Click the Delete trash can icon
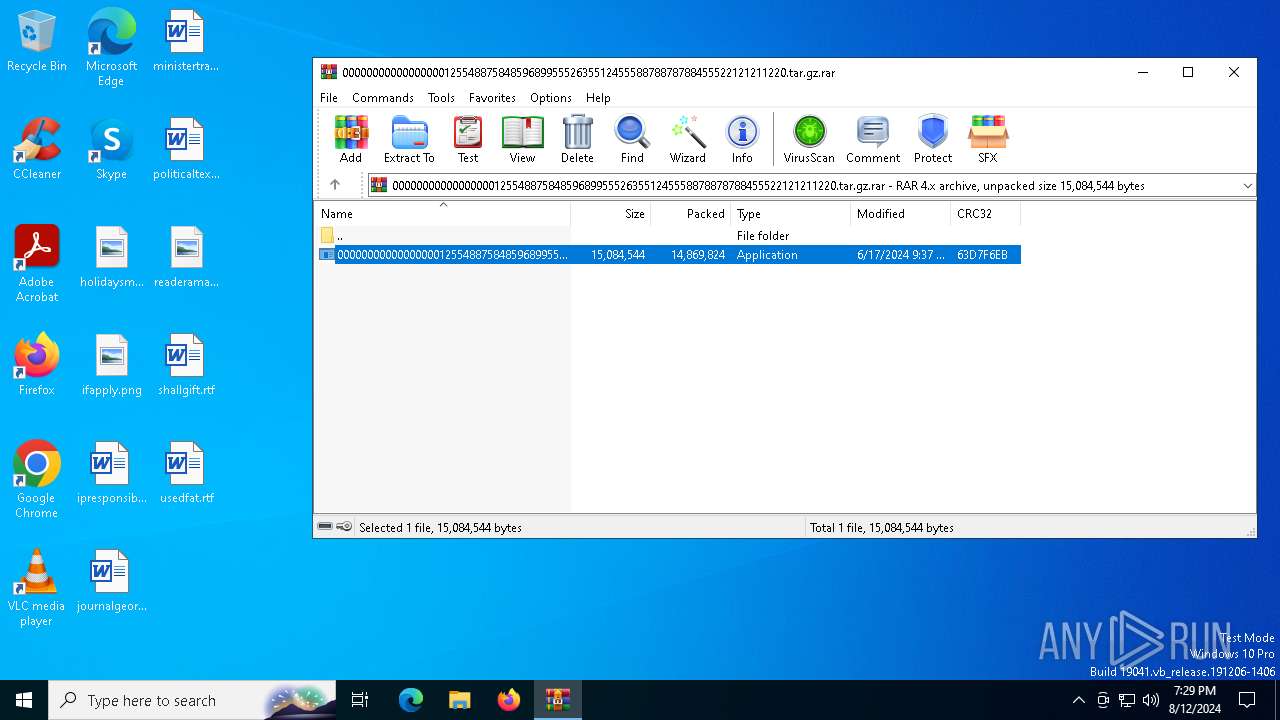The height and width of the screenshot is (720, 1280). tap(577, 139)
